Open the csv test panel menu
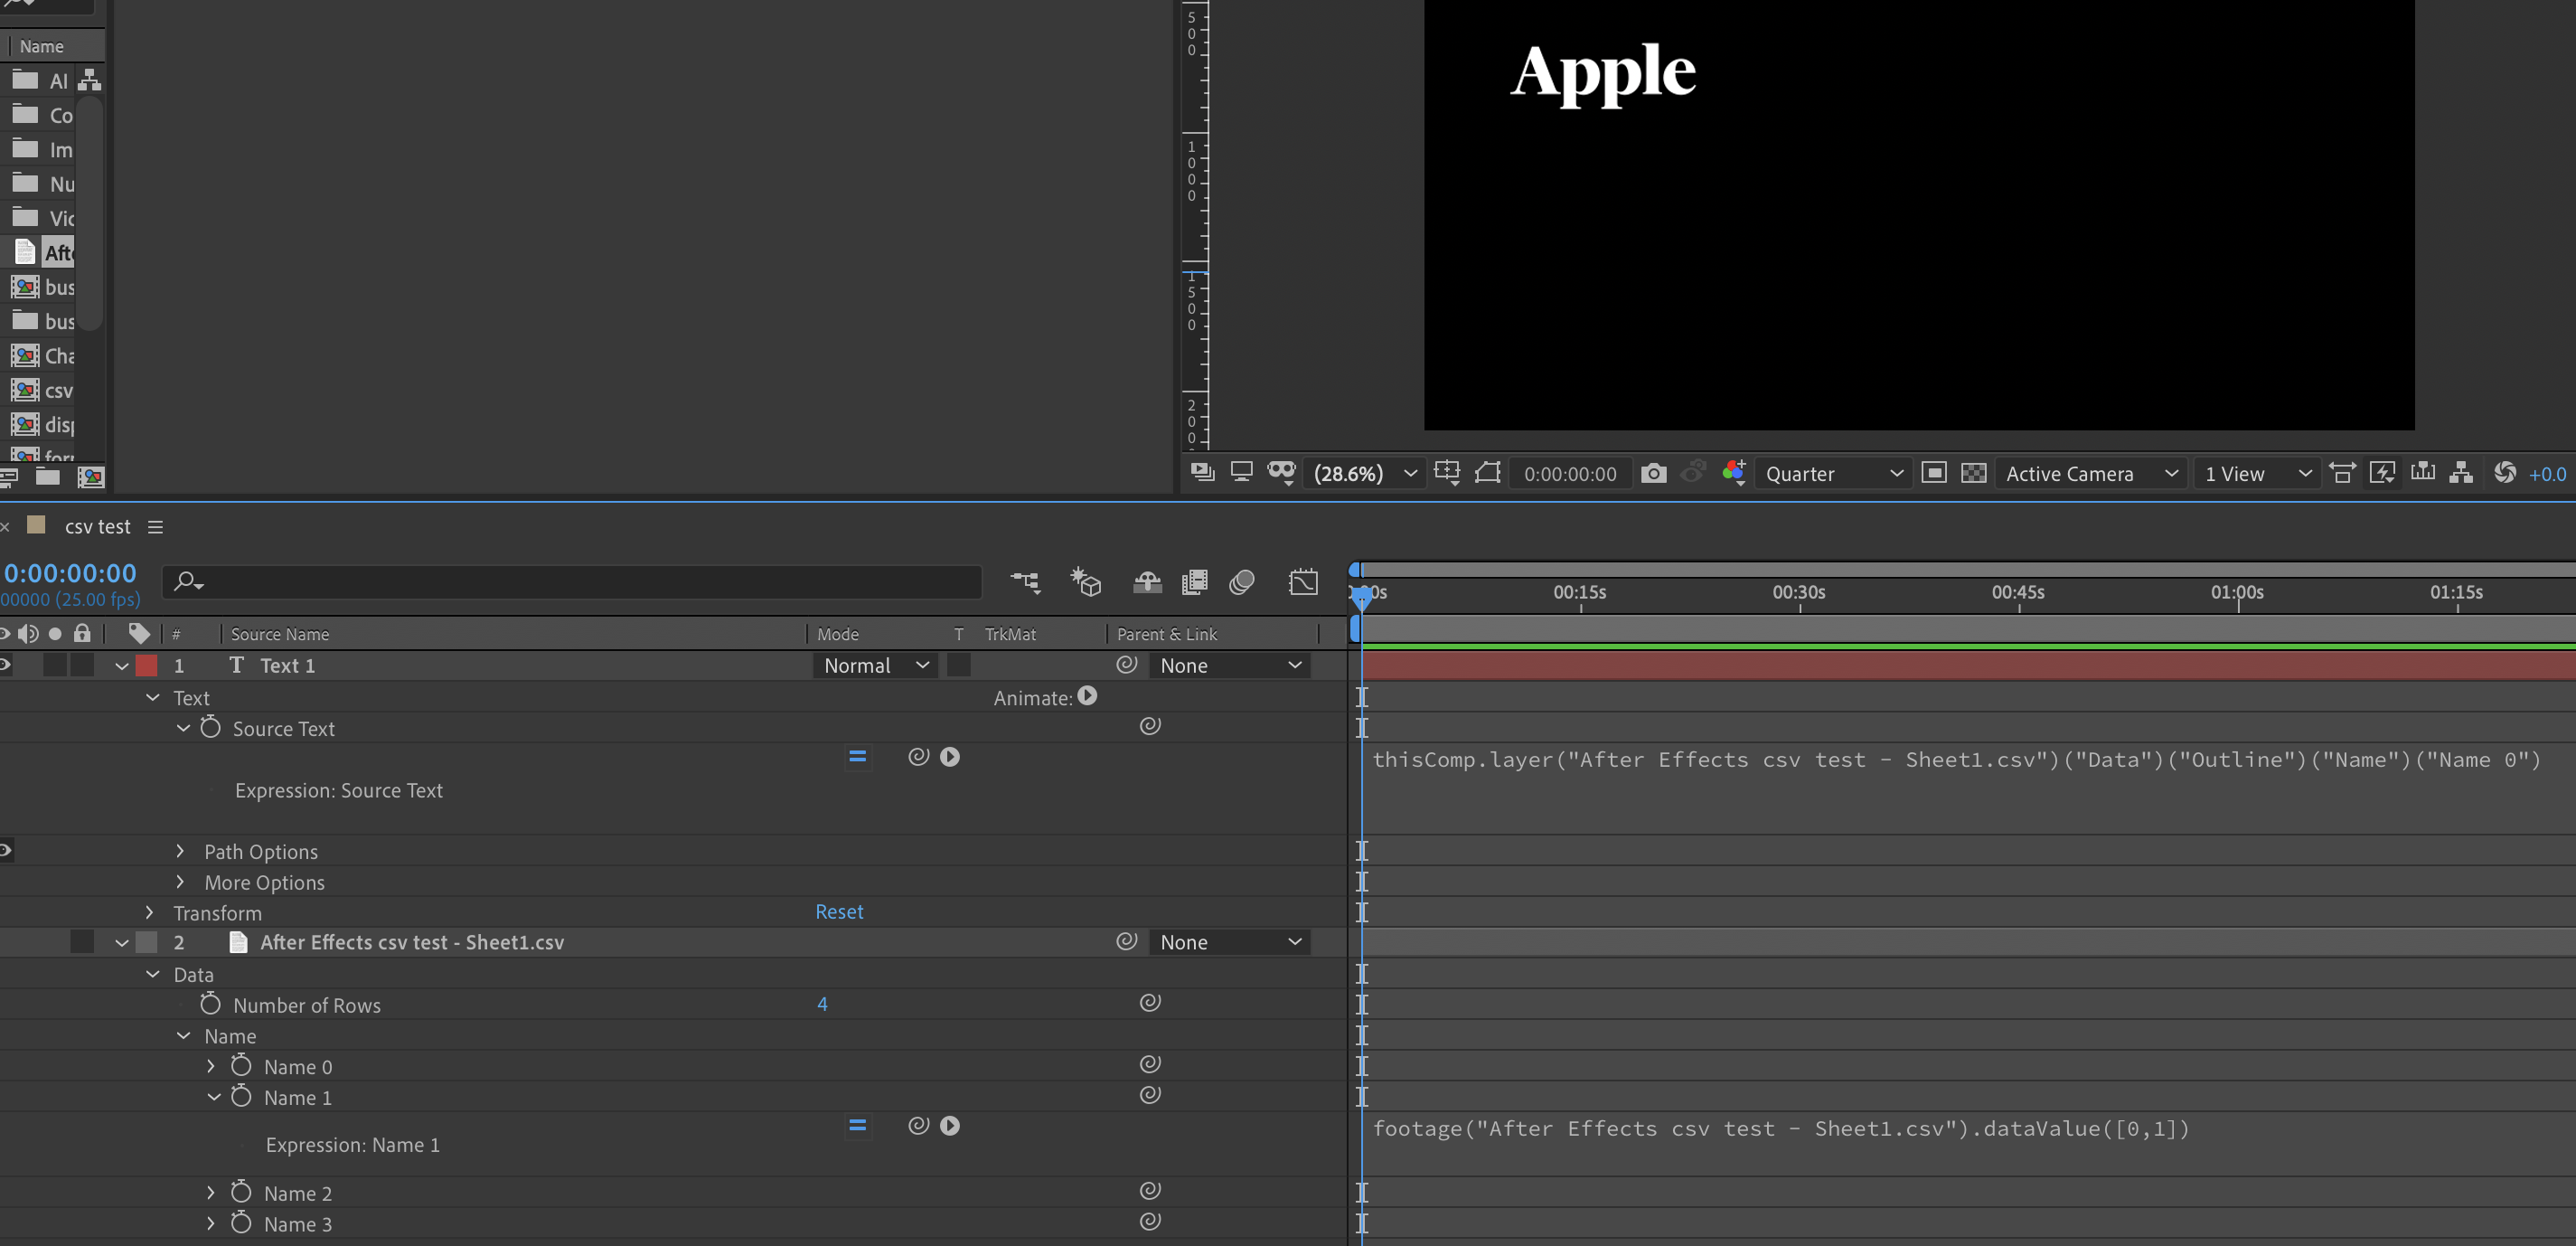 pyautogui.click(x=155, y=527)
